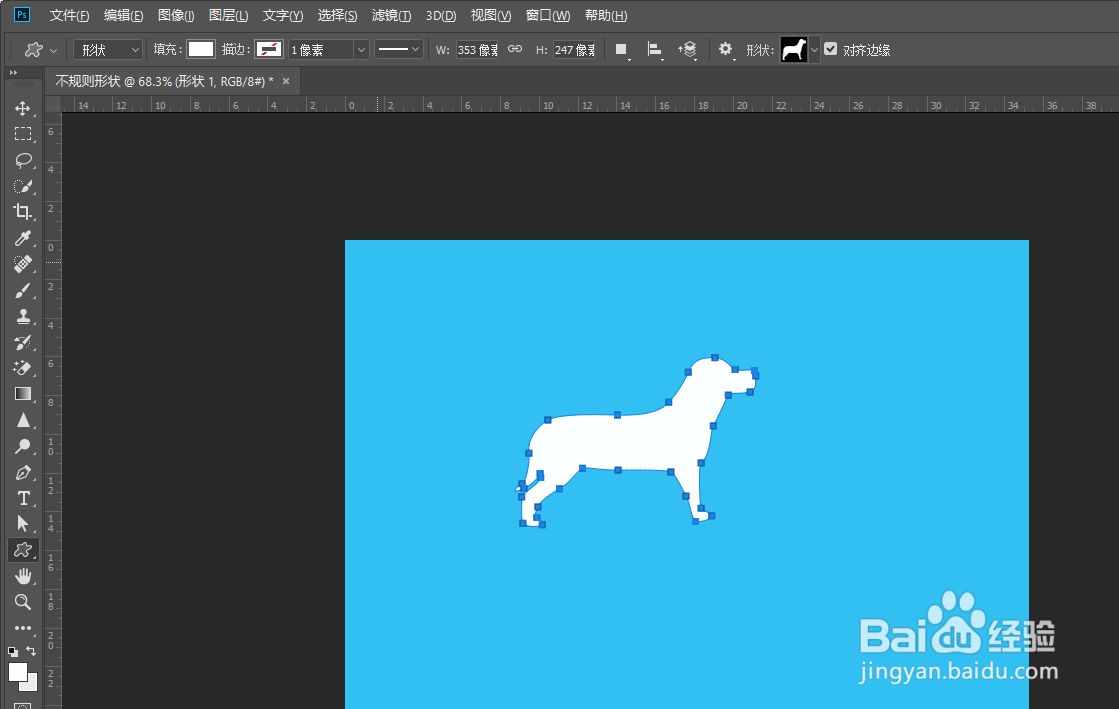The width and height of the screenshot is (1119, 709).
Task: Open path arrangement options
Action: (687, 49)
